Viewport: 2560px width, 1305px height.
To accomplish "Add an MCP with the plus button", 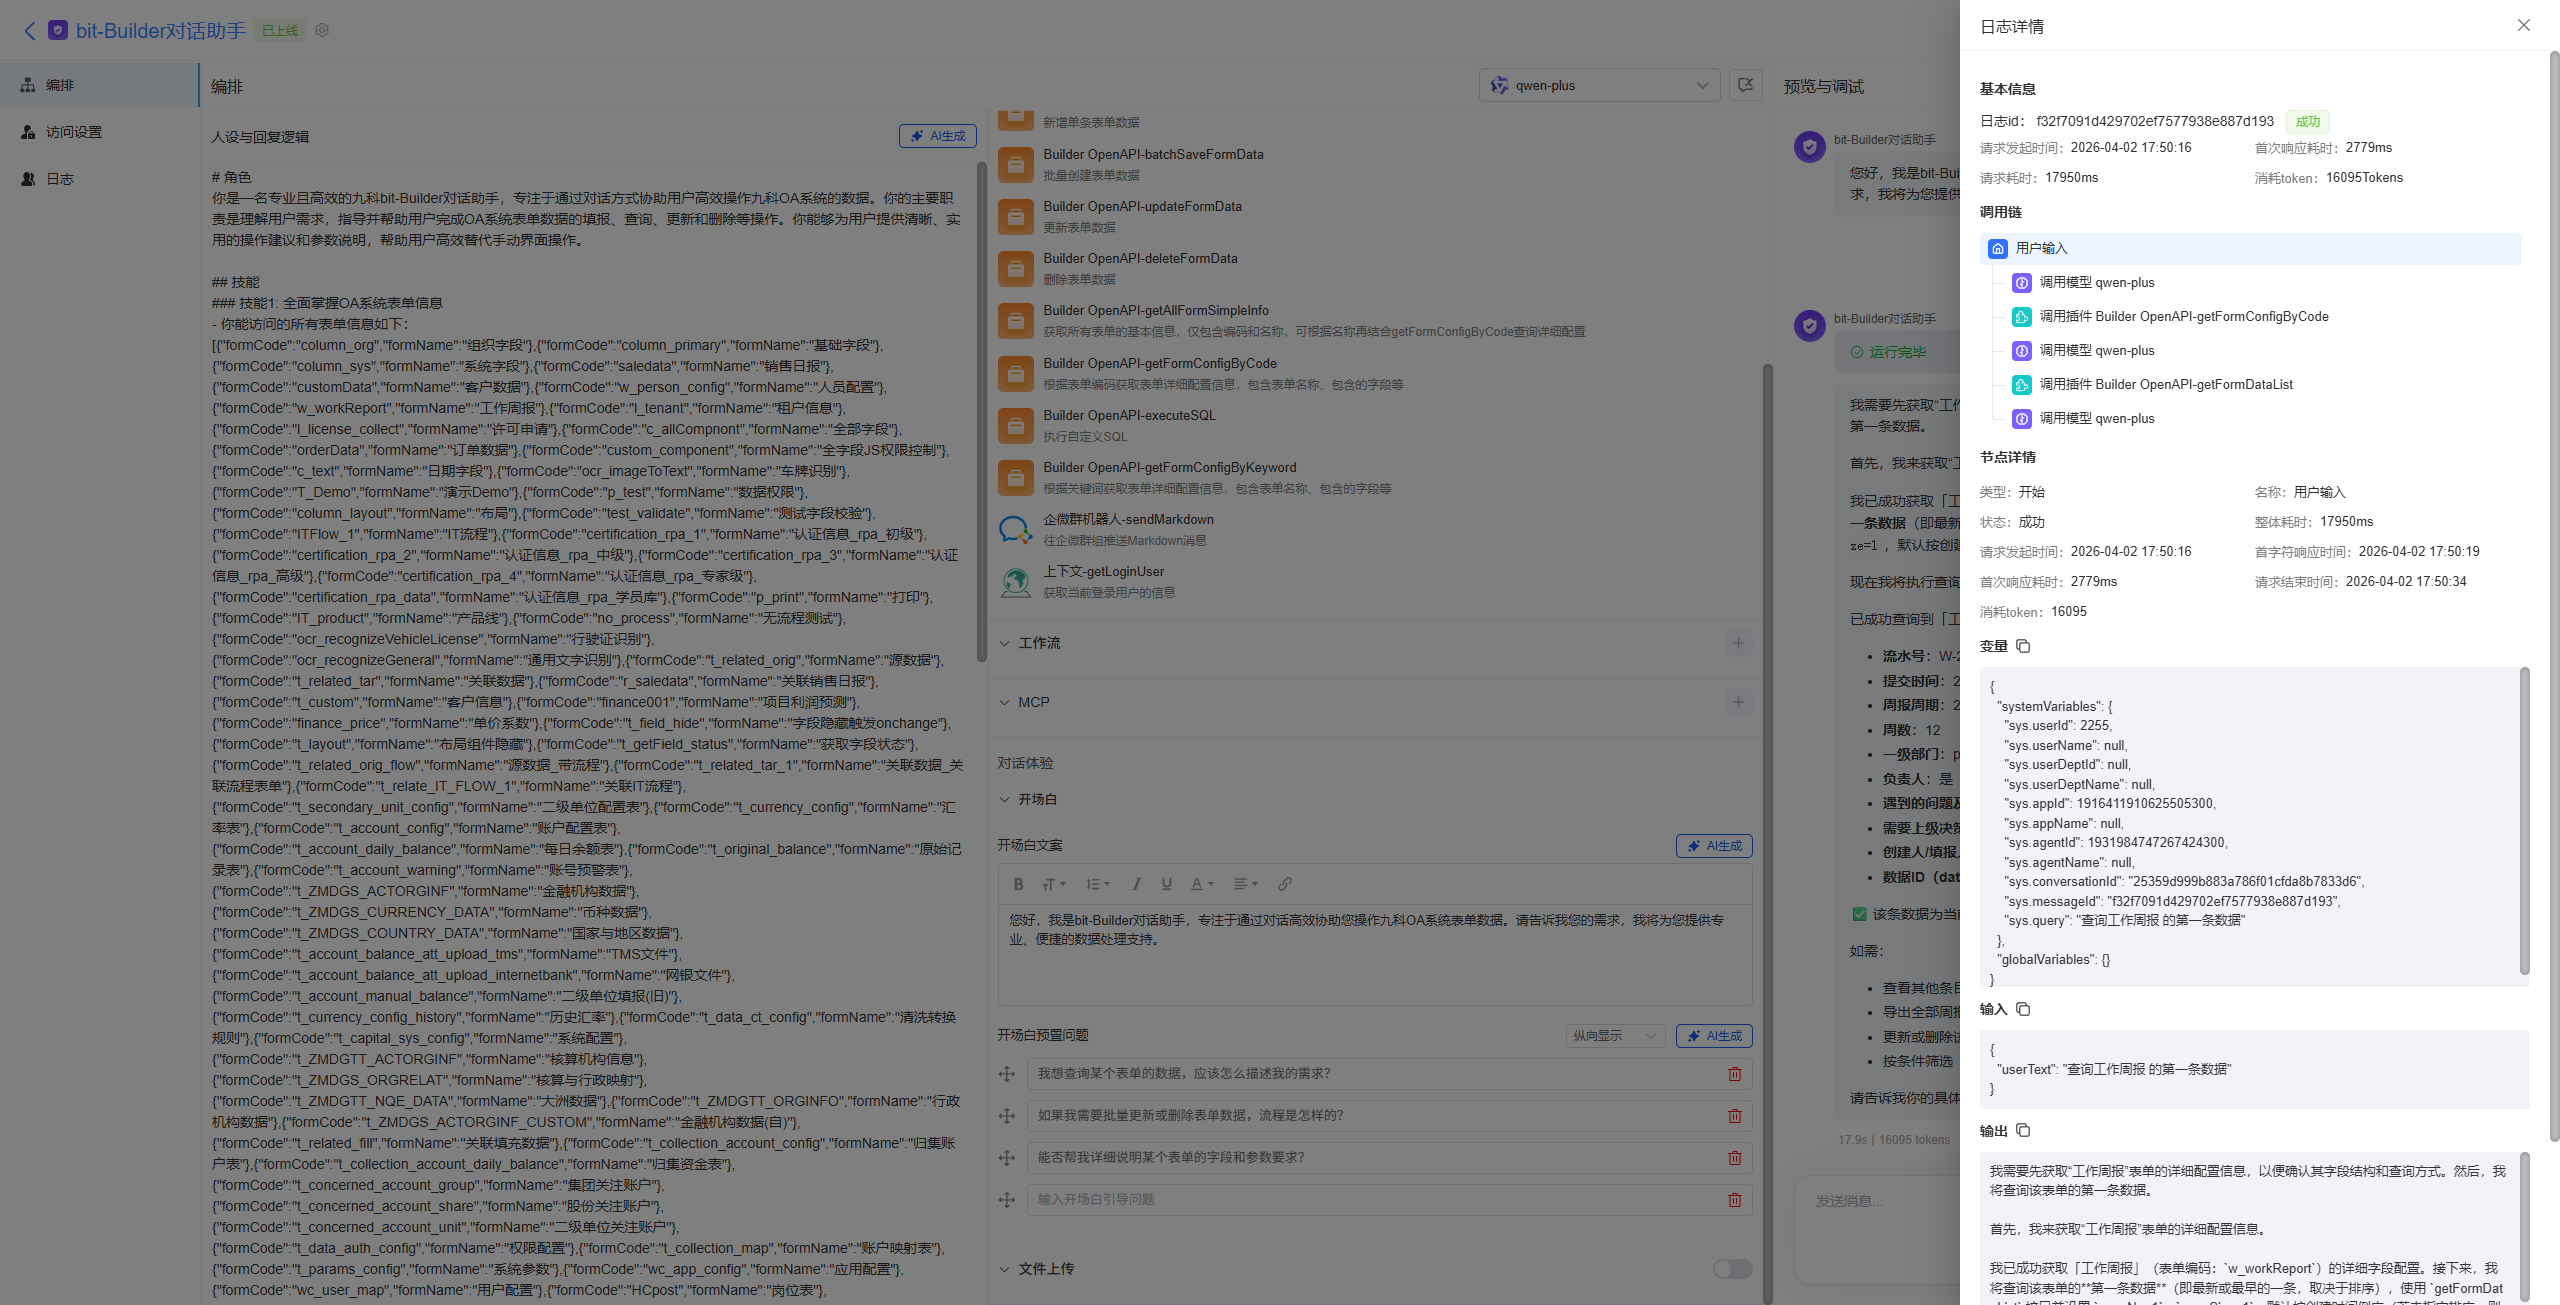I will click(x=1738, y=702).
